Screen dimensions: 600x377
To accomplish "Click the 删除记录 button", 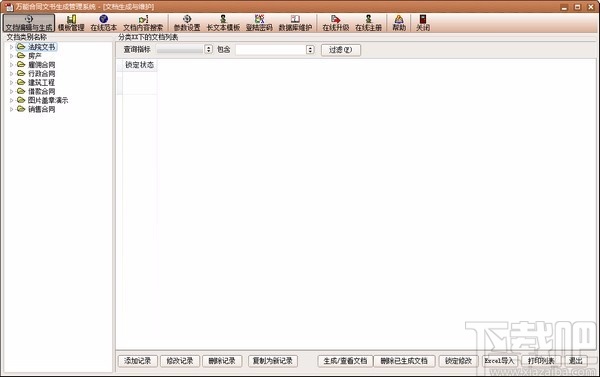I will pyautogui.click(x=222, y=361).
